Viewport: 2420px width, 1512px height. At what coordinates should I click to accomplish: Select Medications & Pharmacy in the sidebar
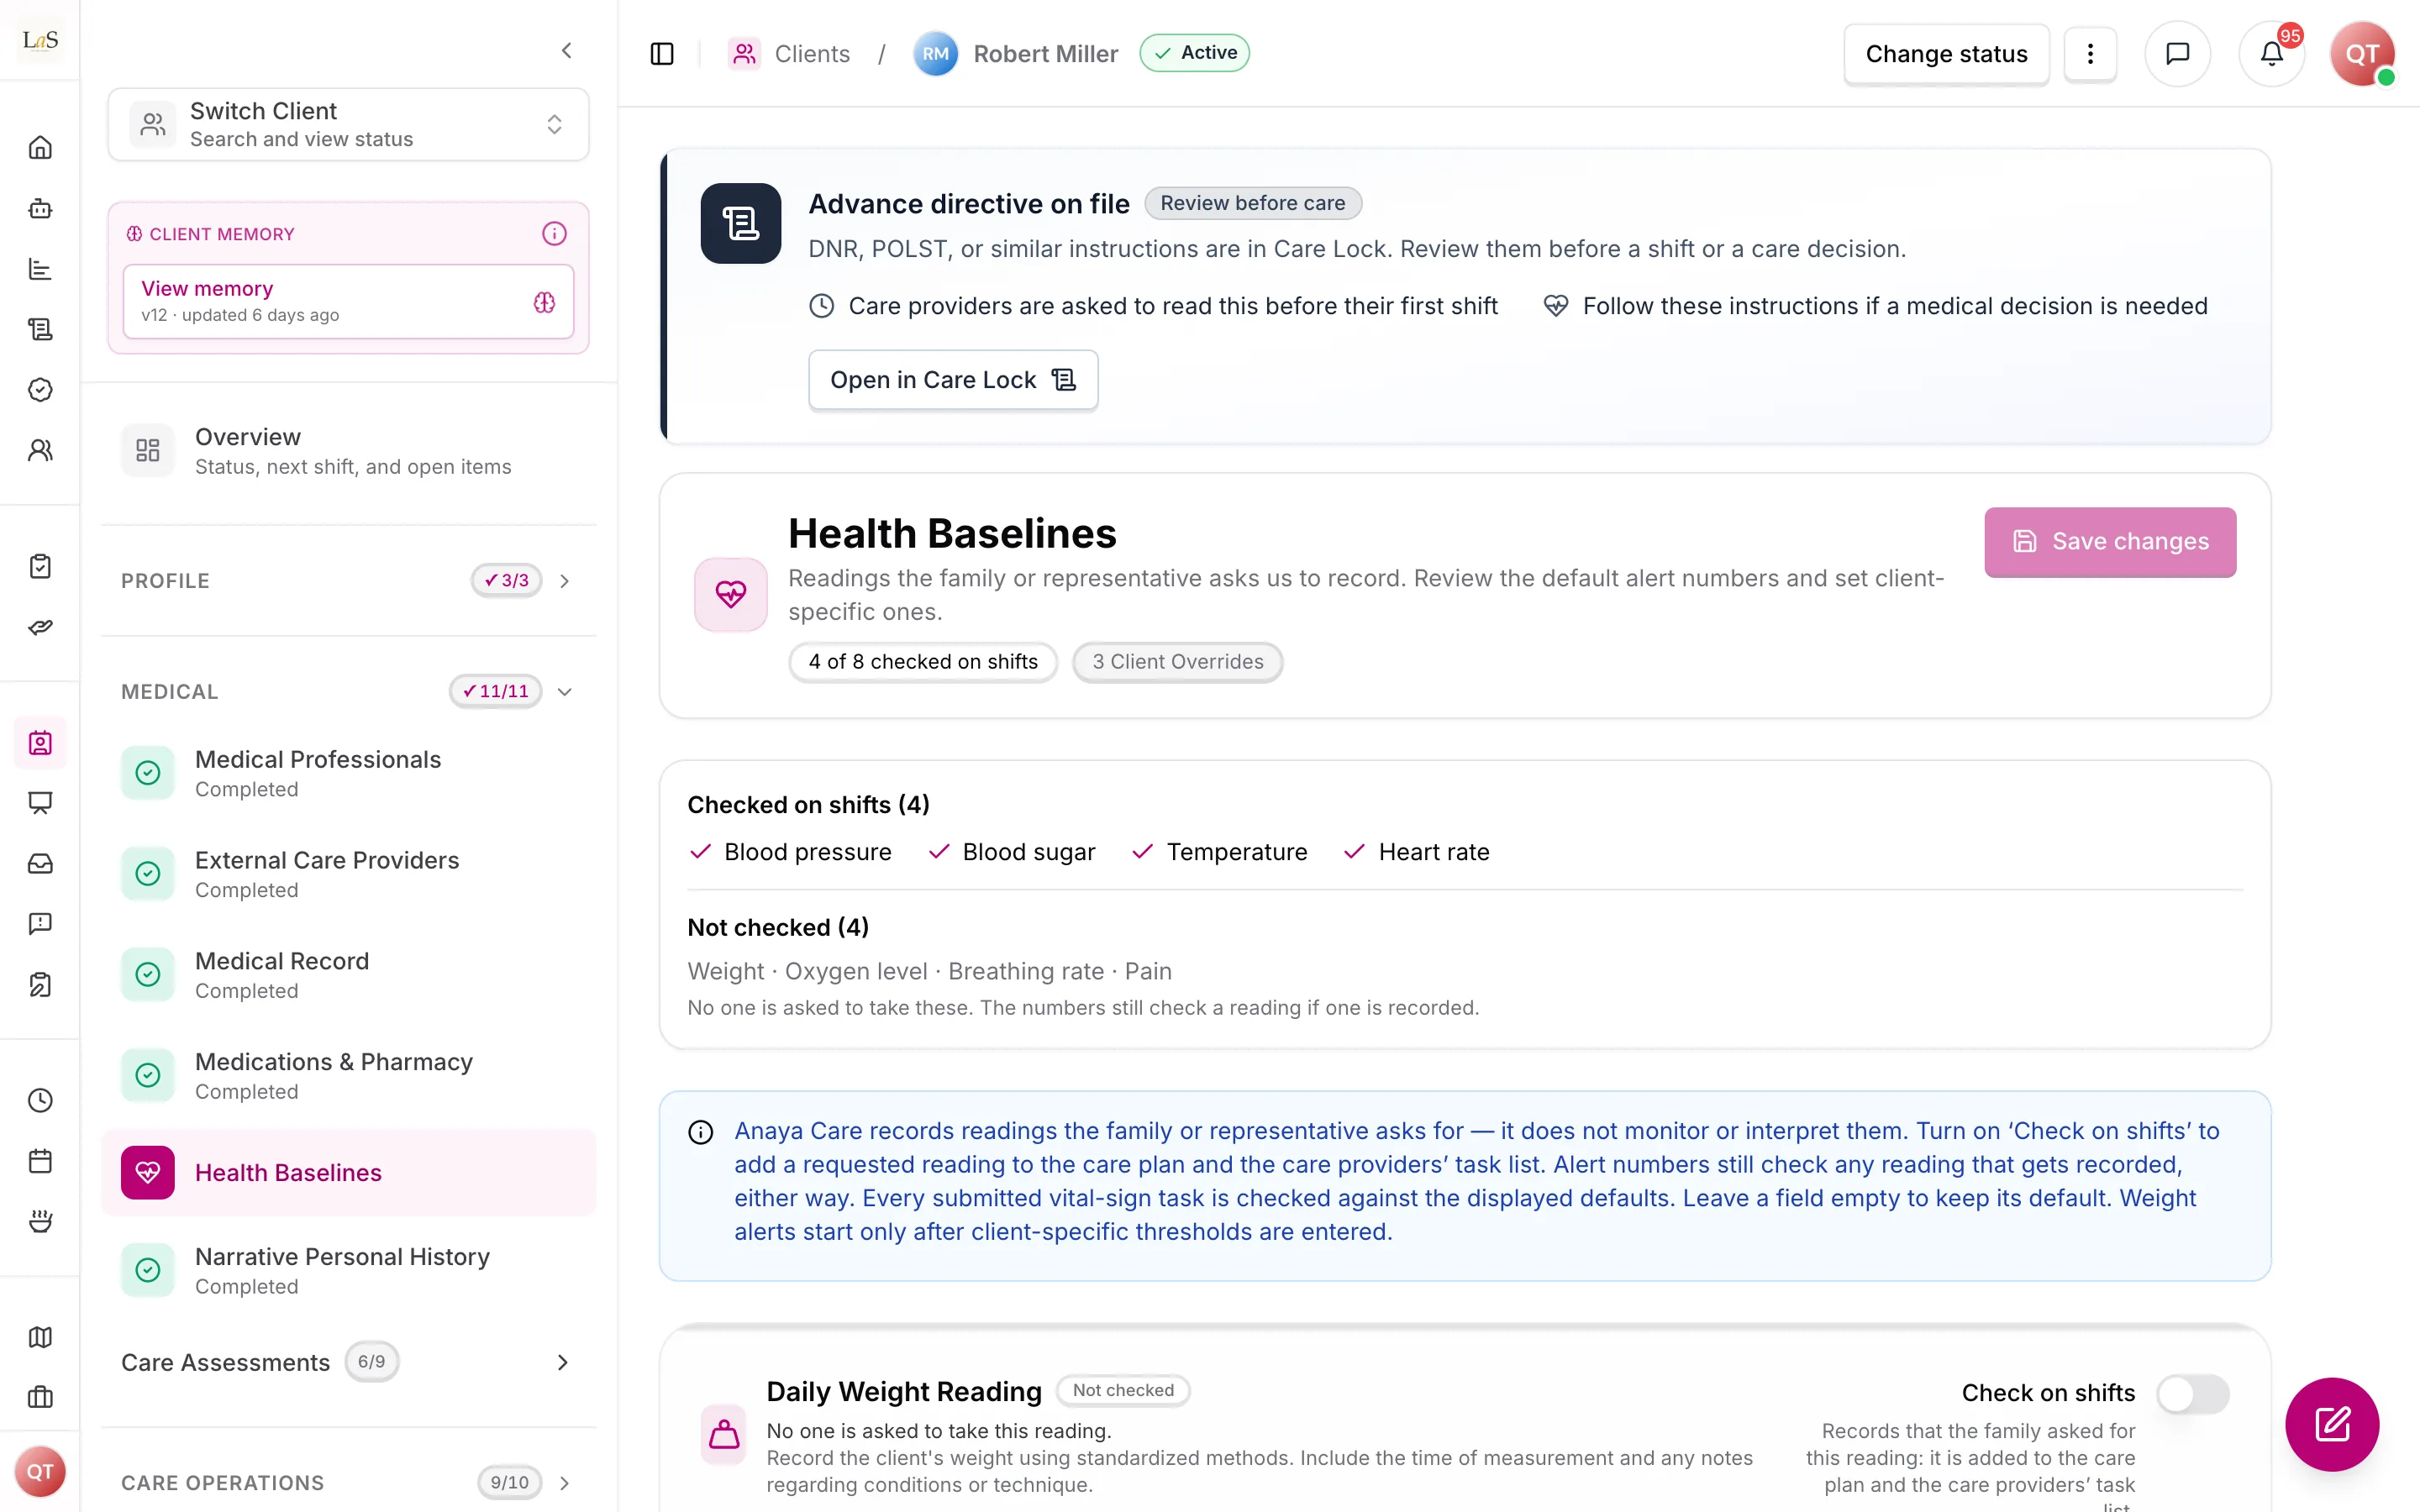click(348, 1075)
